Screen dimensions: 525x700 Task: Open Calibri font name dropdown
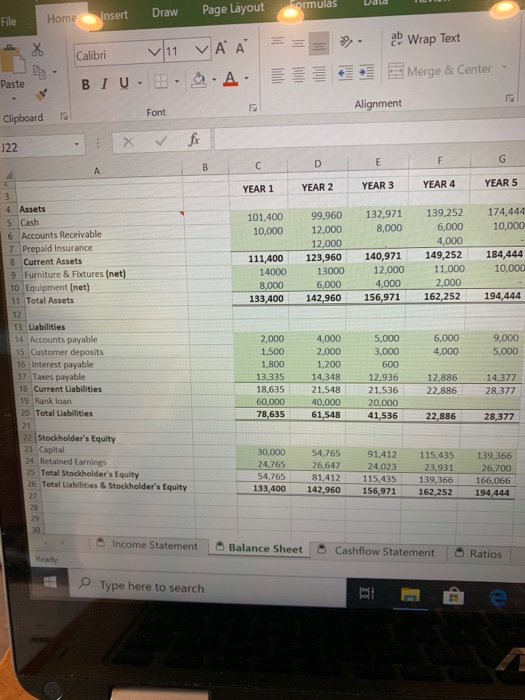[x=154, y=53]
